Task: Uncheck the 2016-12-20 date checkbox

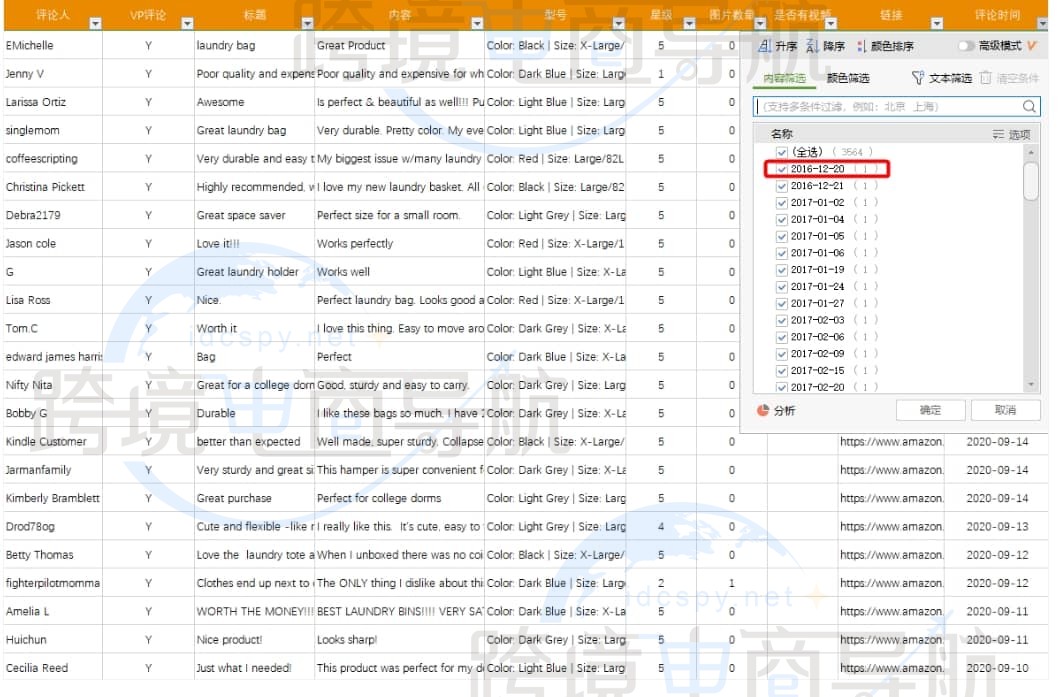Action: tap(782, 169)
